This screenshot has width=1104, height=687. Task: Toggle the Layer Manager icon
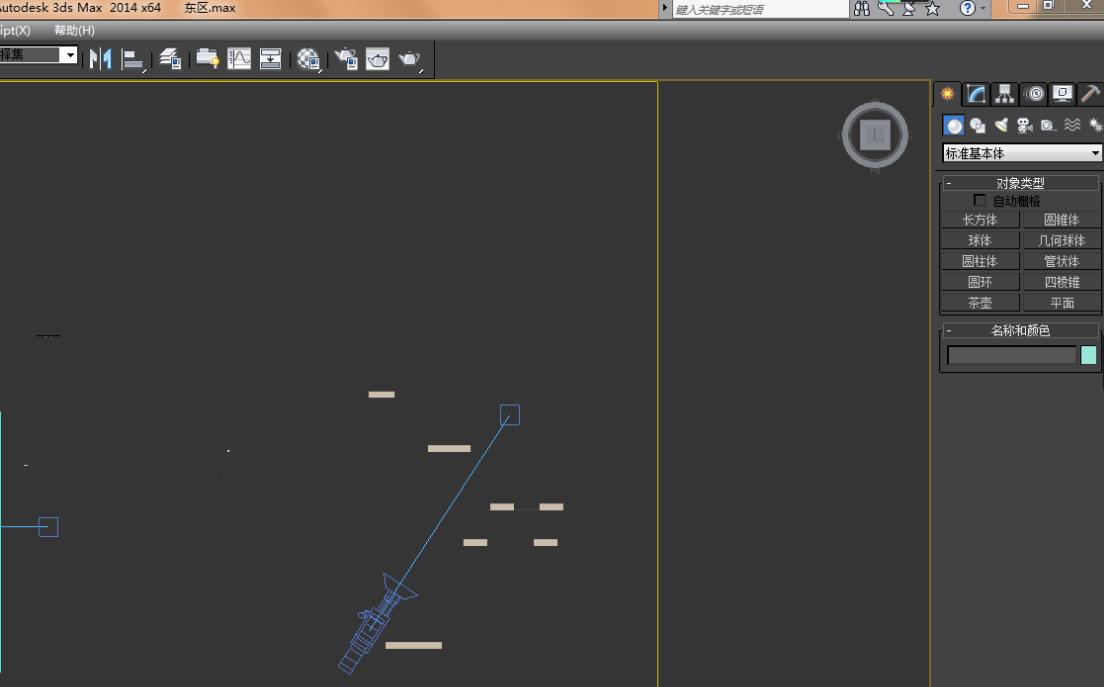[170, 59]
